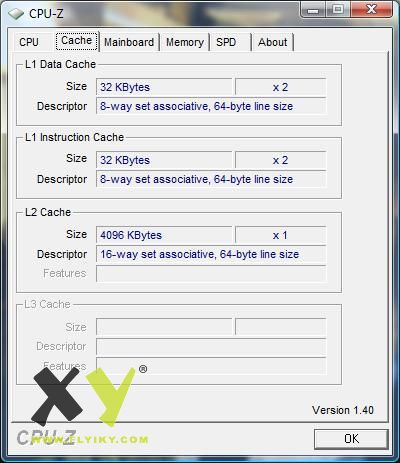This screenshot has height=463, width=400.
Task: Click L2 Cache size 4096 KBytes field
Action: coord(164,235)
